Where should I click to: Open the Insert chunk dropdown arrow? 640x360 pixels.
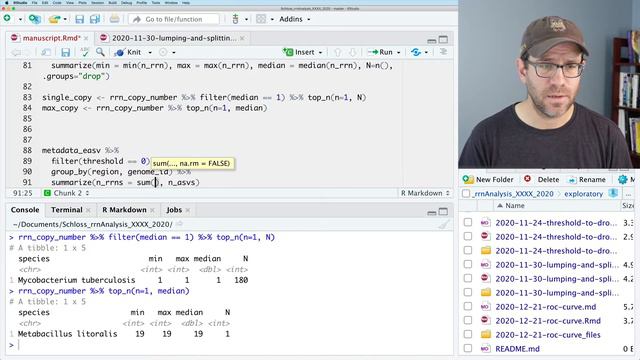coord(320,52)
